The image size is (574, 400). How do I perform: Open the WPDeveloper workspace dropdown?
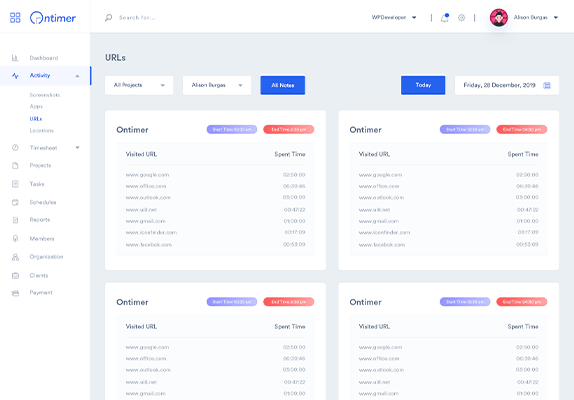[394, 18]
